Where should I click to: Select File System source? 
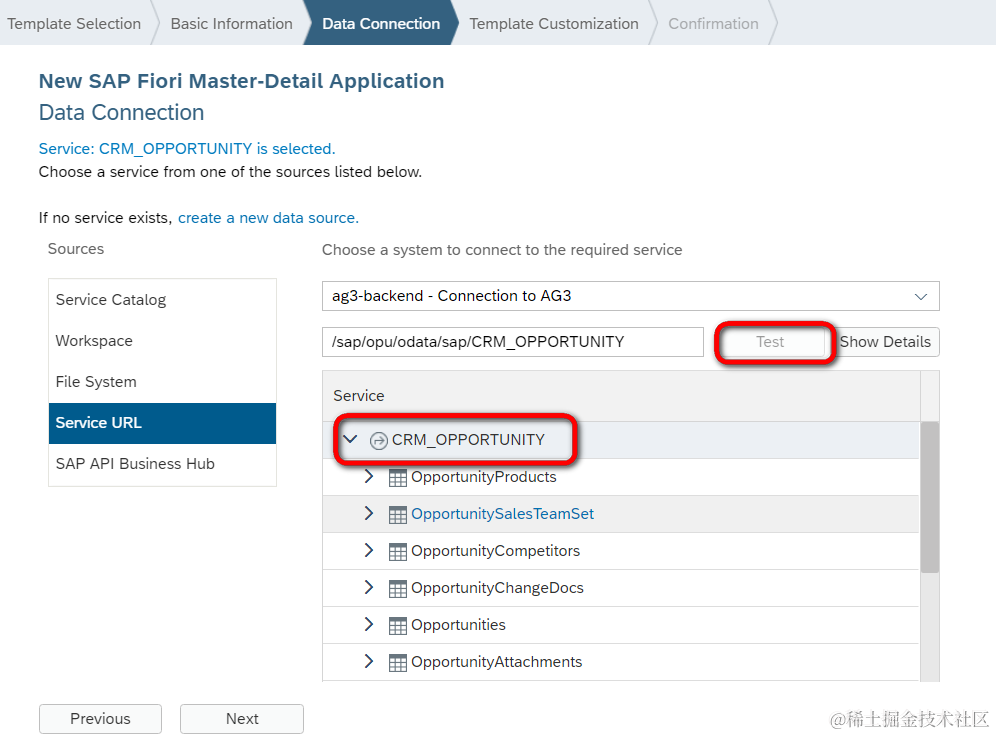[x=163, y=382]
